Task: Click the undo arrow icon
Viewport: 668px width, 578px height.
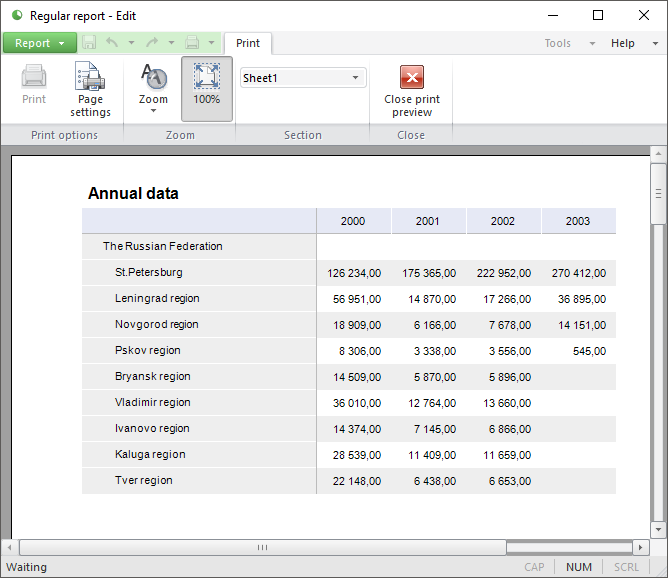Action: [x=112, y=43]
